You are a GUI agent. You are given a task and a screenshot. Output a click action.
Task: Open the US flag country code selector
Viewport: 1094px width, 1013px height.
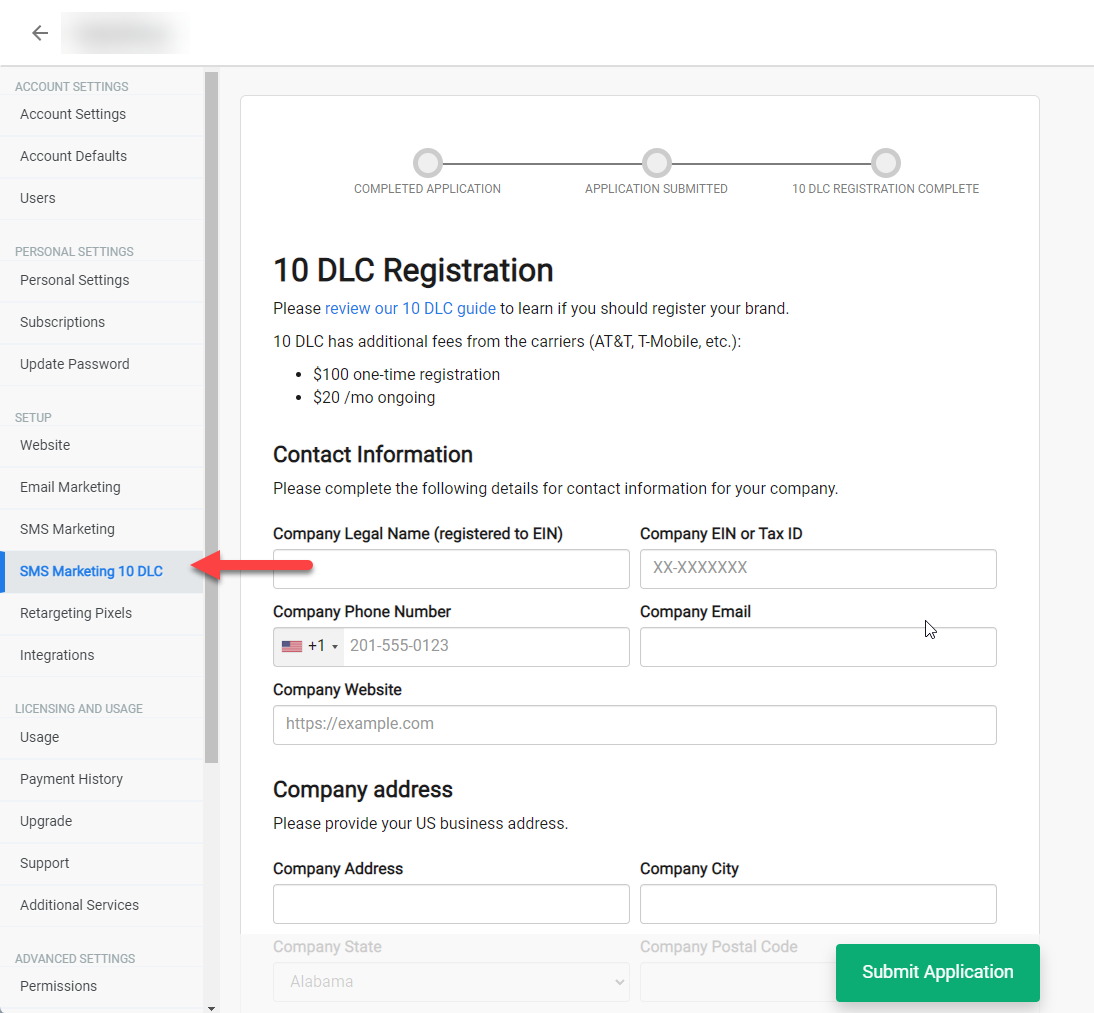(309, 646)
